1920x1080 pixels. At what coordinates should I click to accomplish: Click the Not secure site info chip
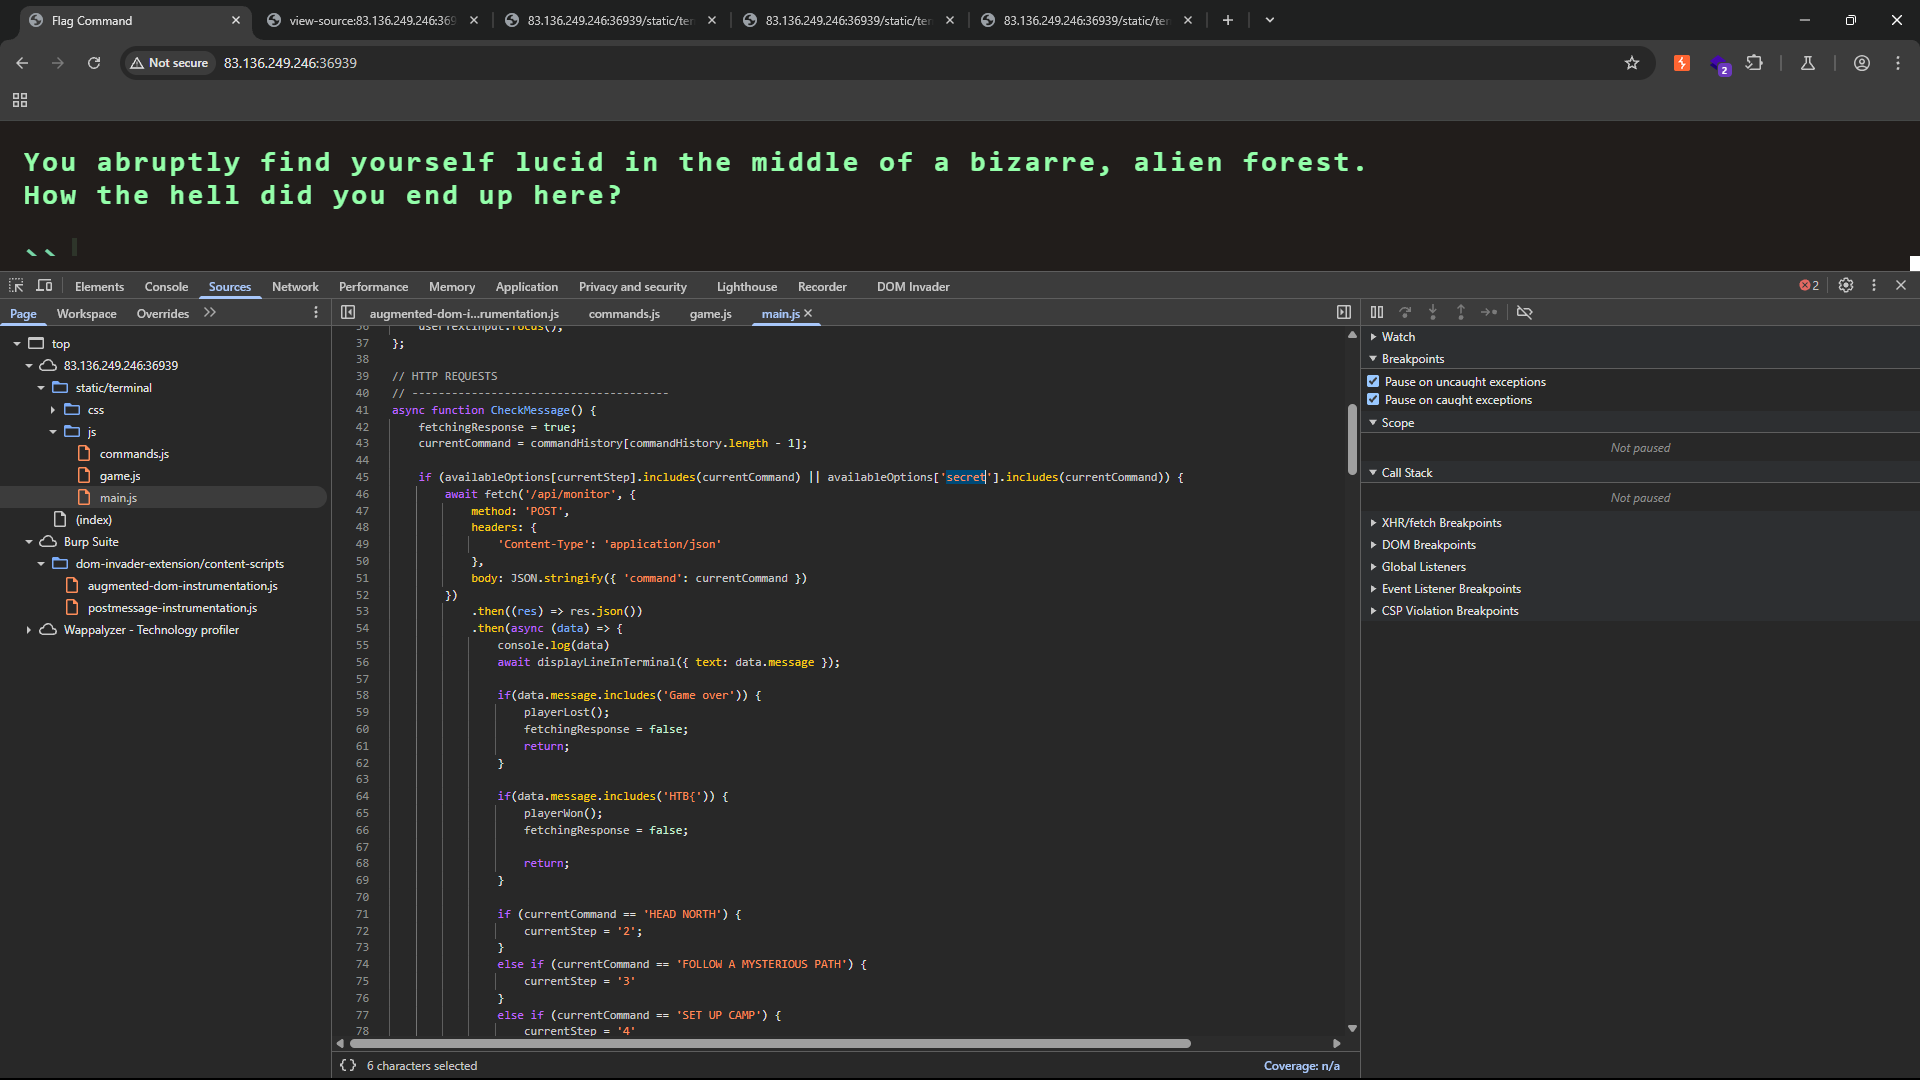(x=169, y=63)
